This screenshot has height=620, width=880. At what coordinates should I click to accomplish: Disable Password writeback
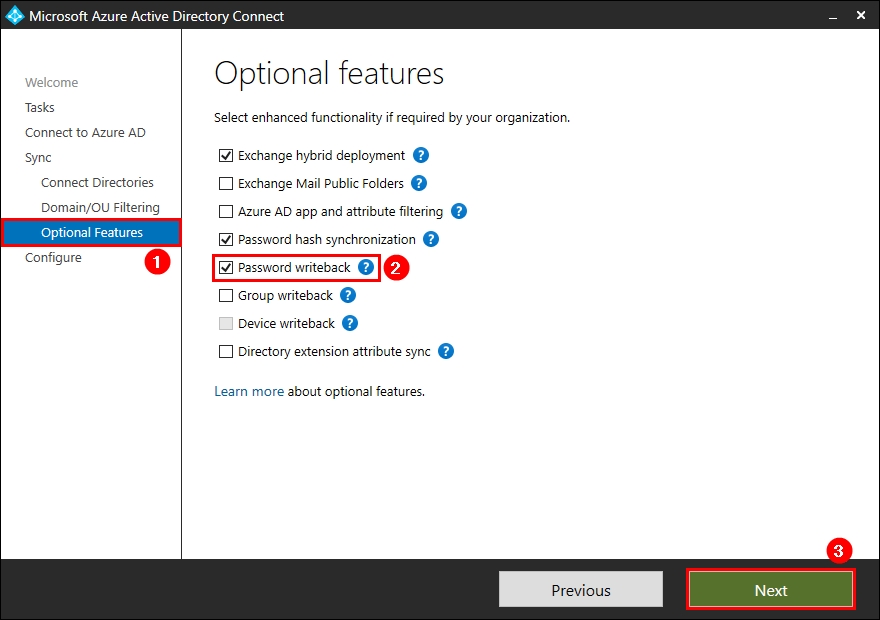click(225, 267)
